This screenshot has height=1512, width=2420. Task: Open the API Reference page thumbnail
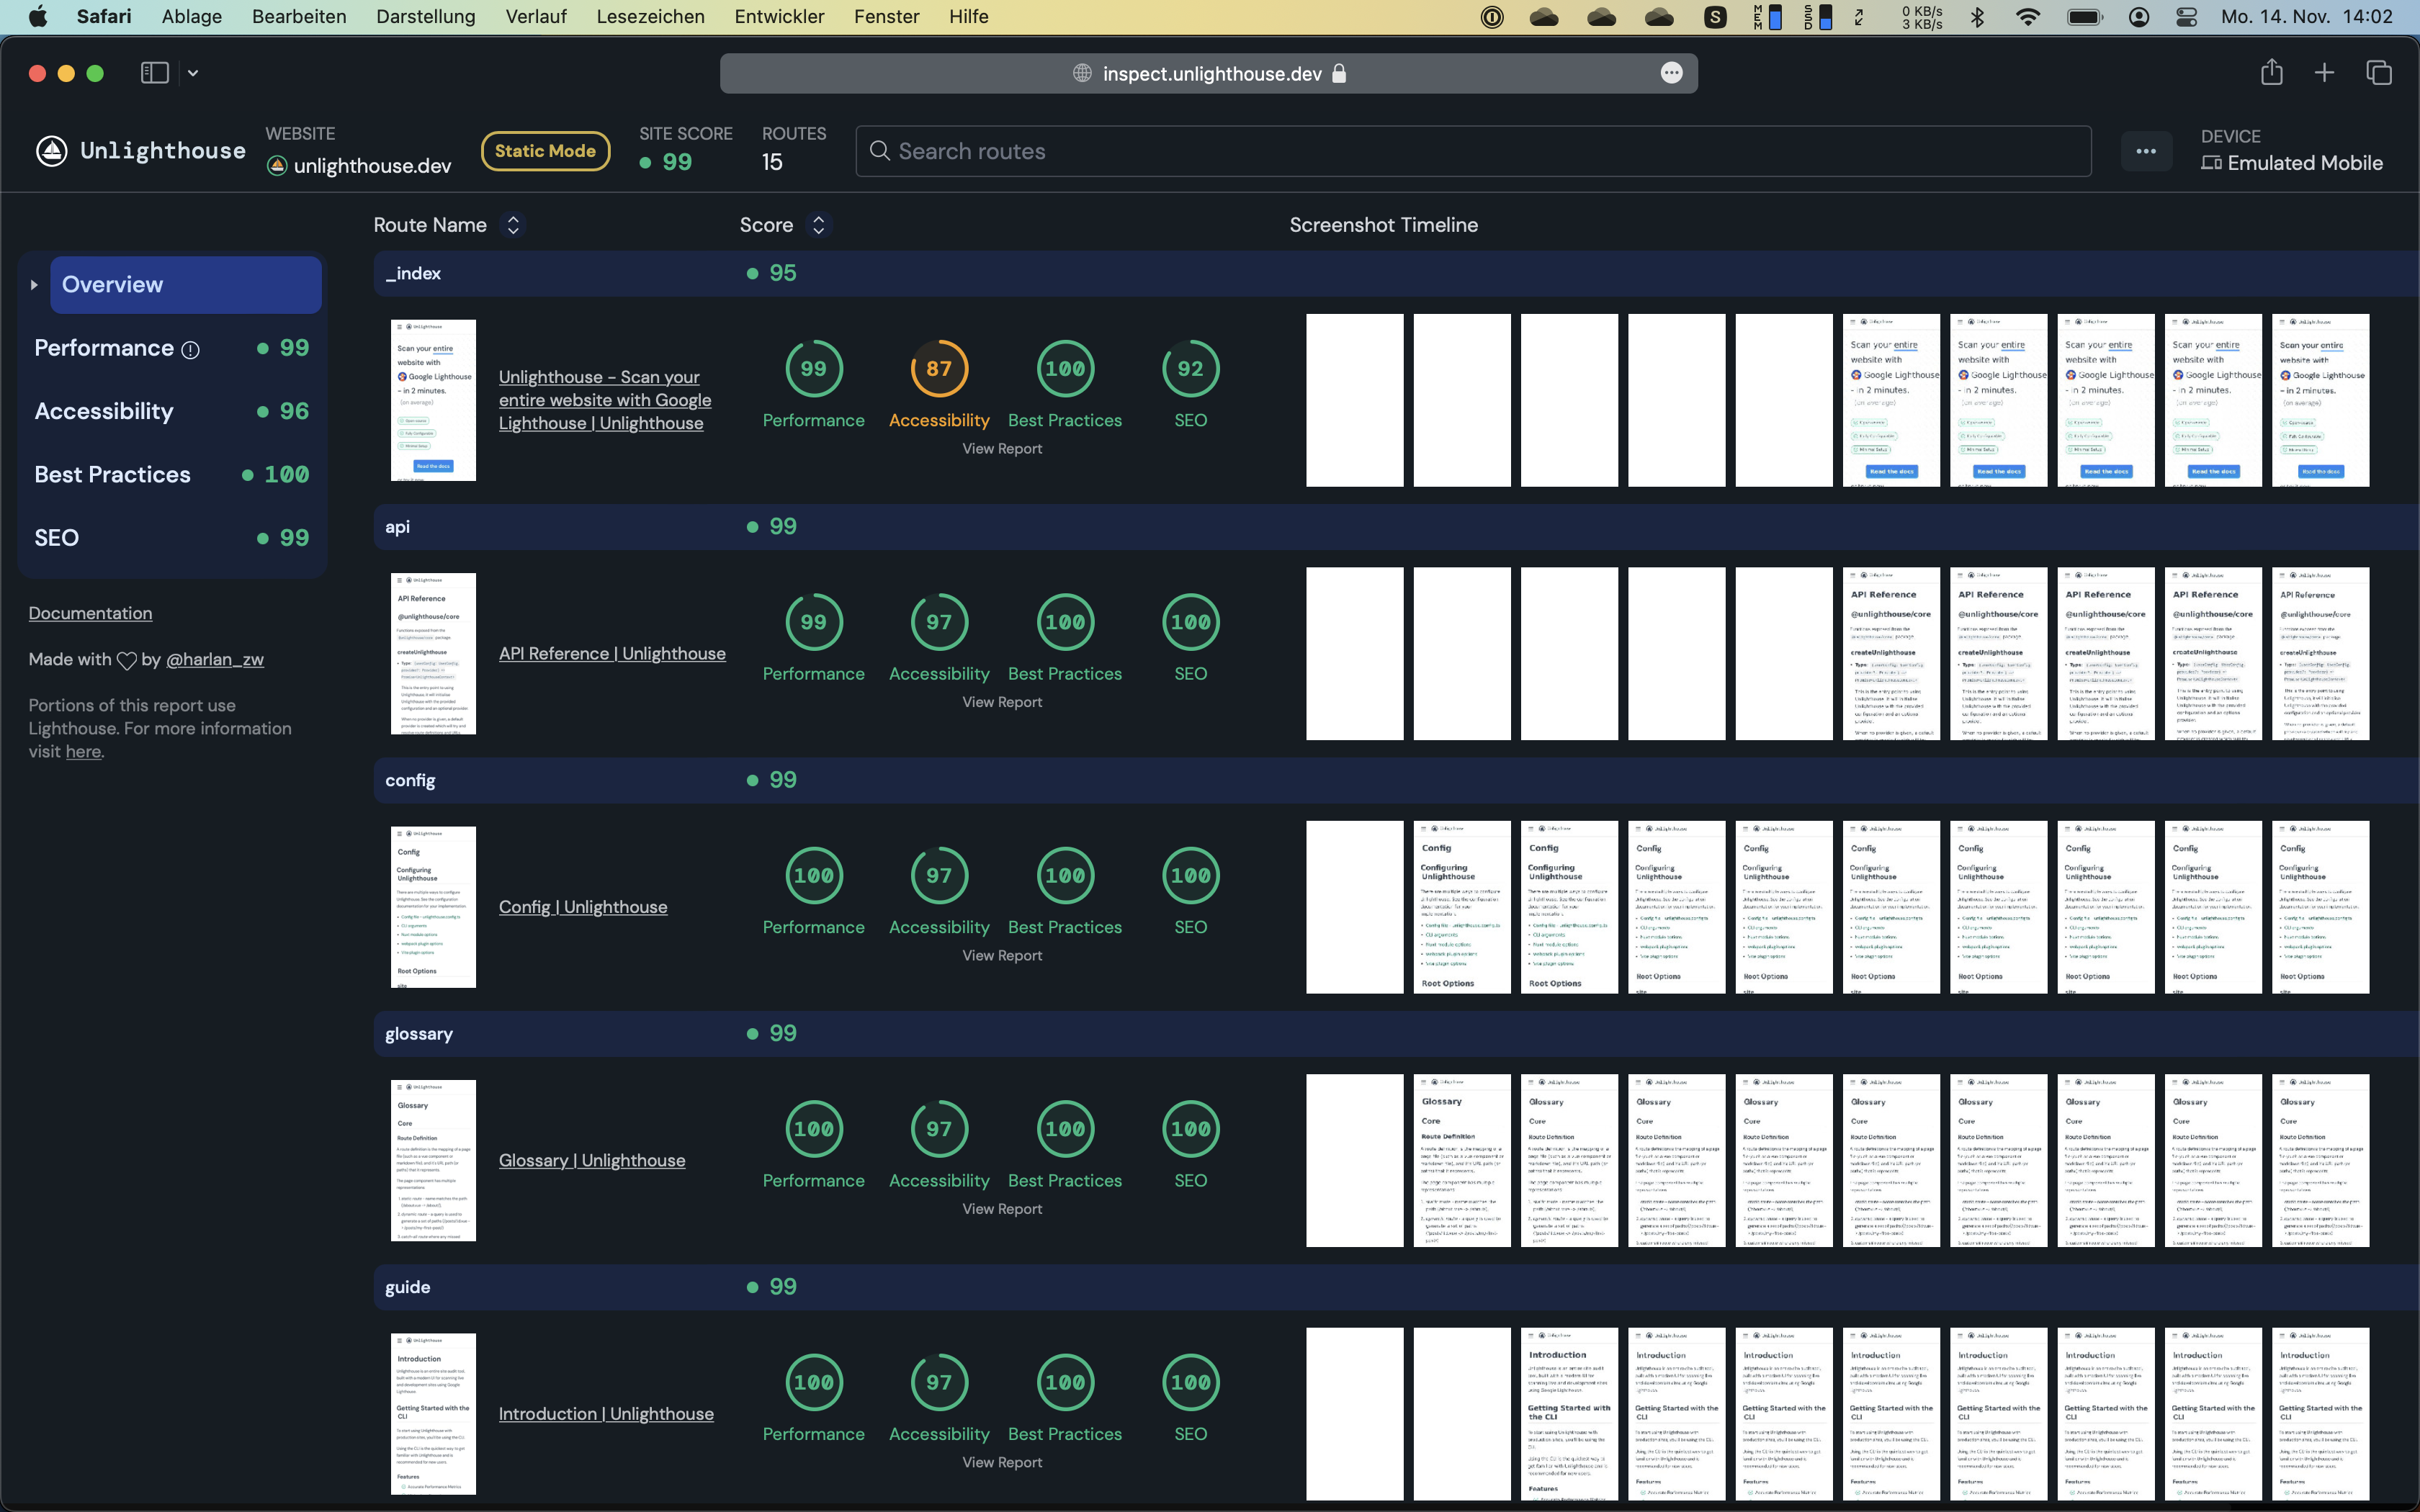[x=433, y=654]
